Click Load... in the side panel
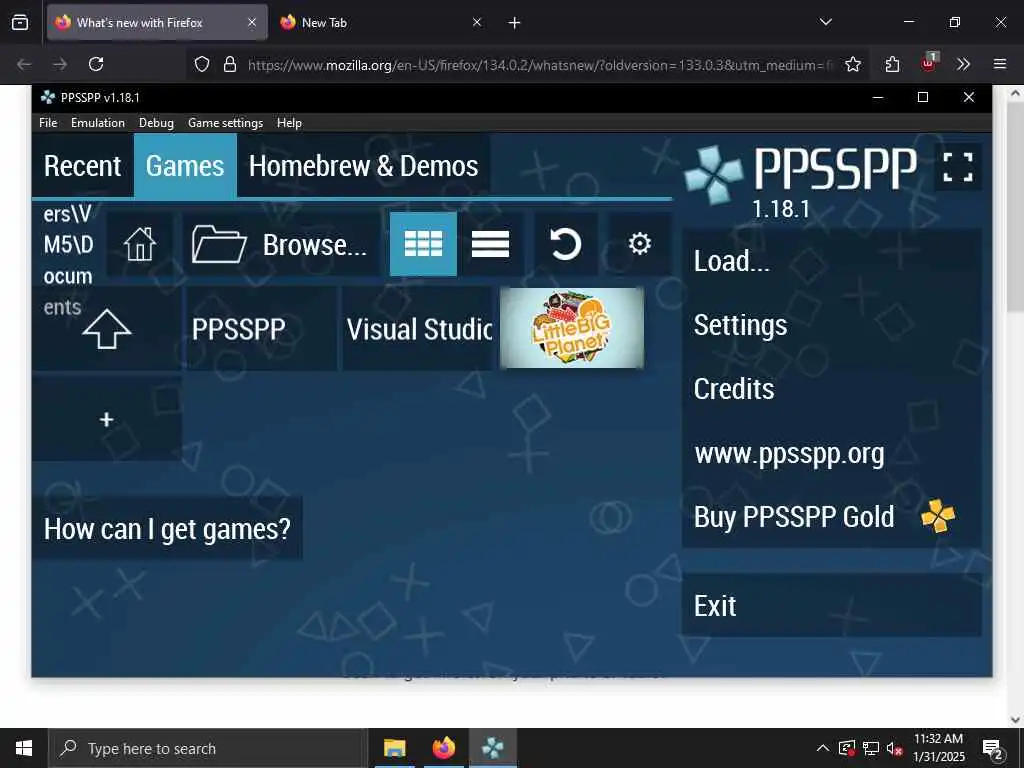This screenshot has width=1024, height=768. (831, 261)
